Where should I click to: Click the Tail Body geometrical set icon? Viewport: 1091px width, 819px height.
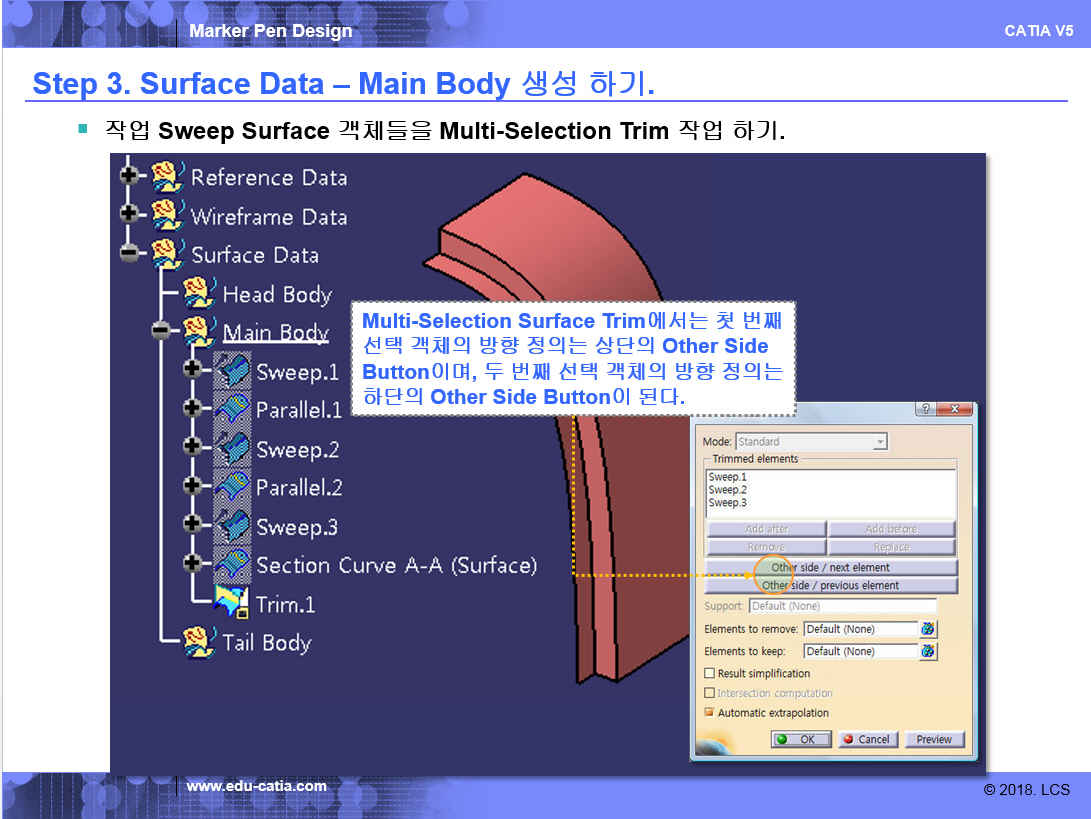click(199, 642)
